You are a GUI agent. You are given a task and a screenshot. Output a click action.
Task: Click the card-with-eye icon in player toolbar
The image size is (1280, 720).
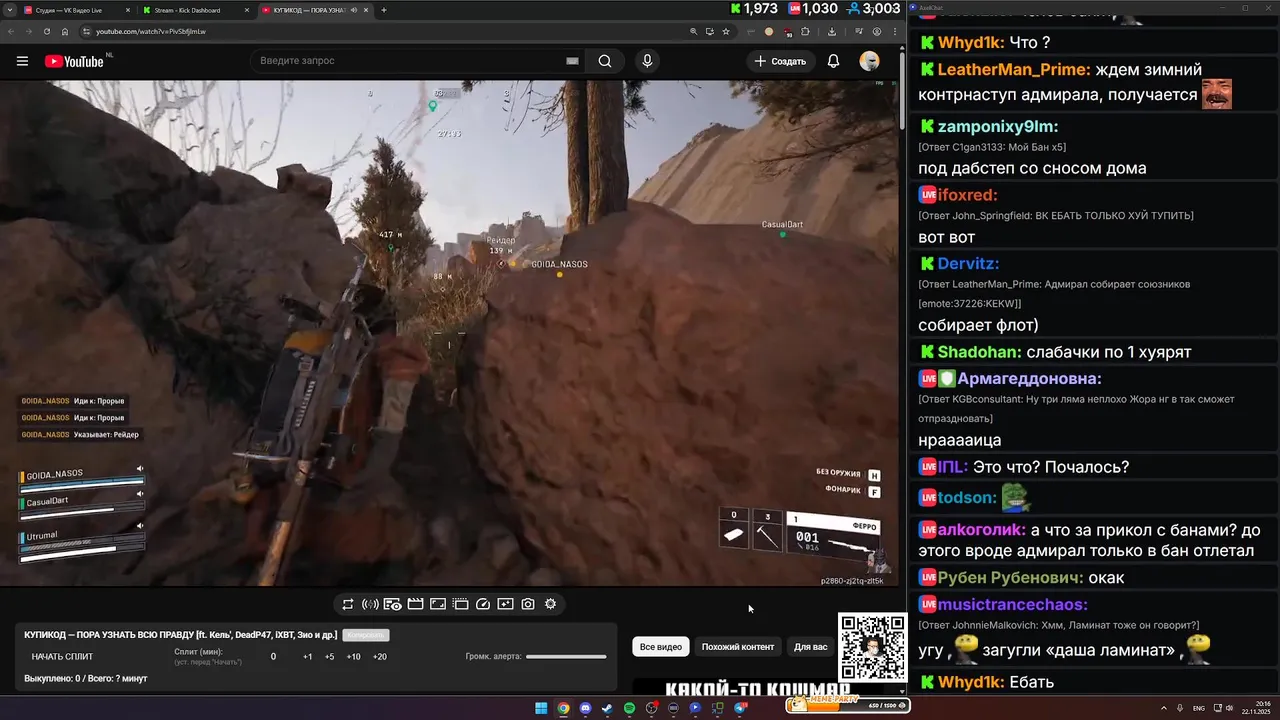click(x=393, y=604)
